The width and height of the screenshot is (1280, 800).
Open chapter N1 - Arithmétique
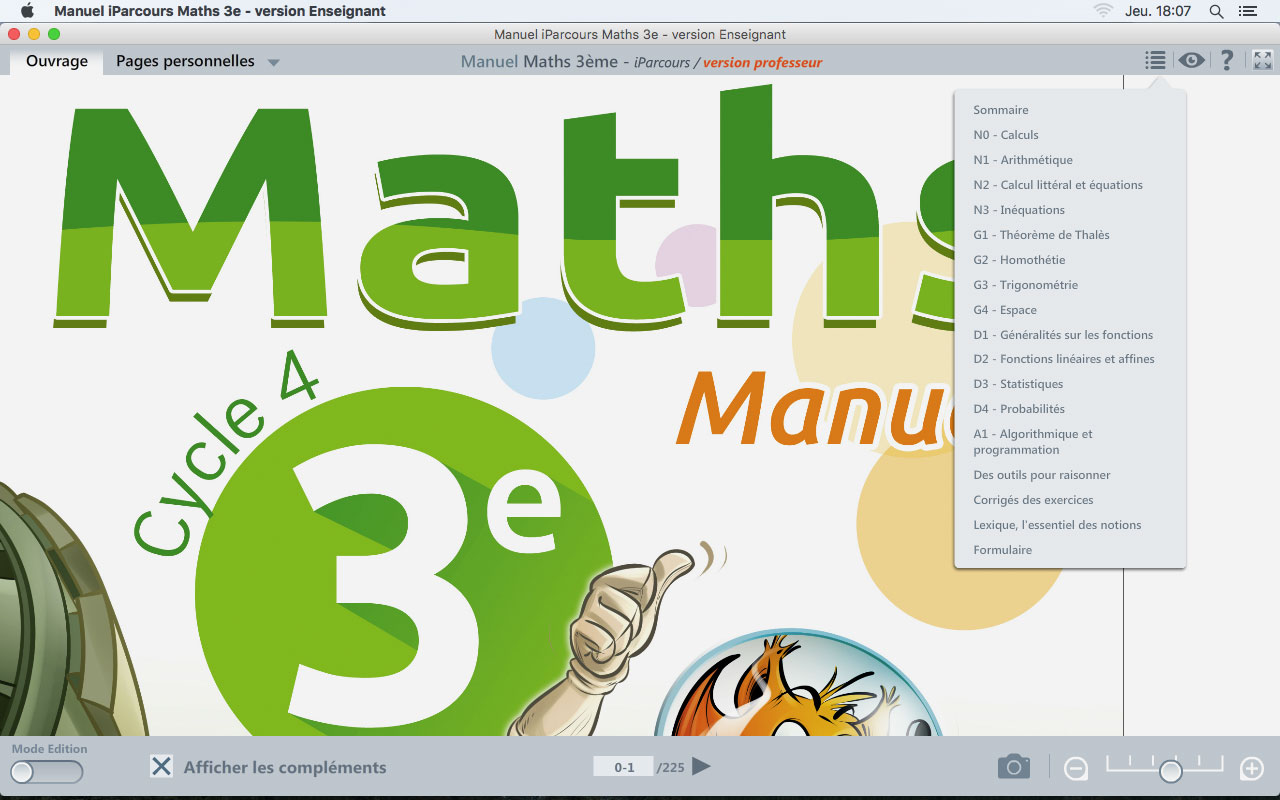(1023, 160)
